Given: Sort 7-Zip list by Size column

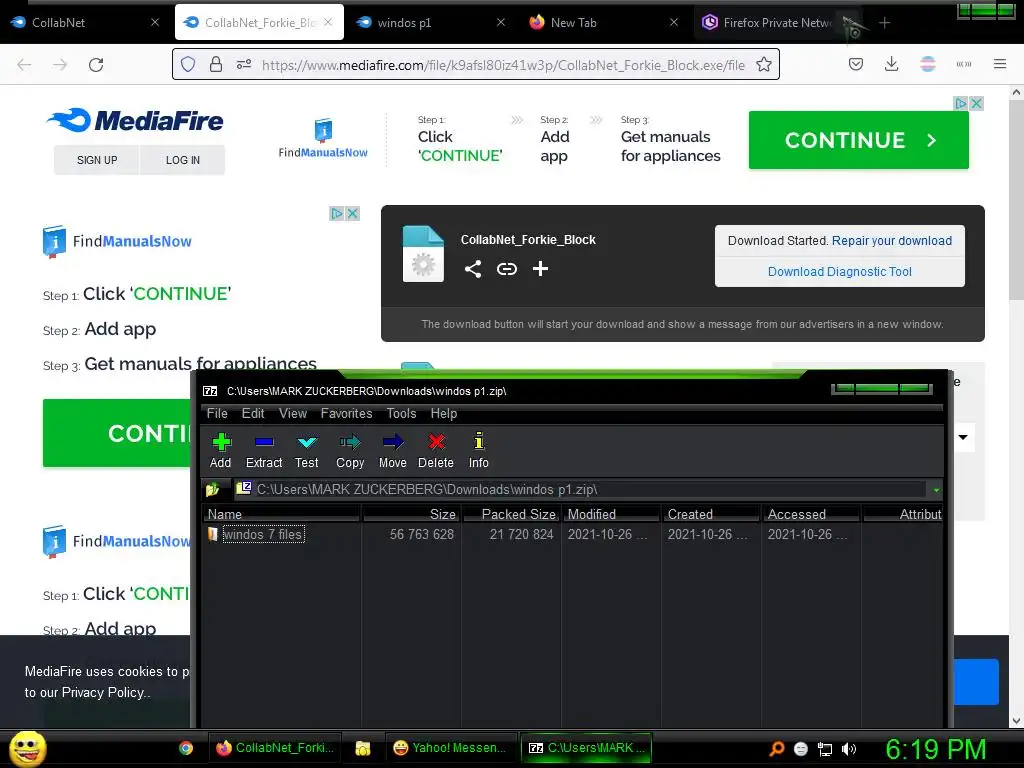Looking at the screenshot, I should [411, 514].
